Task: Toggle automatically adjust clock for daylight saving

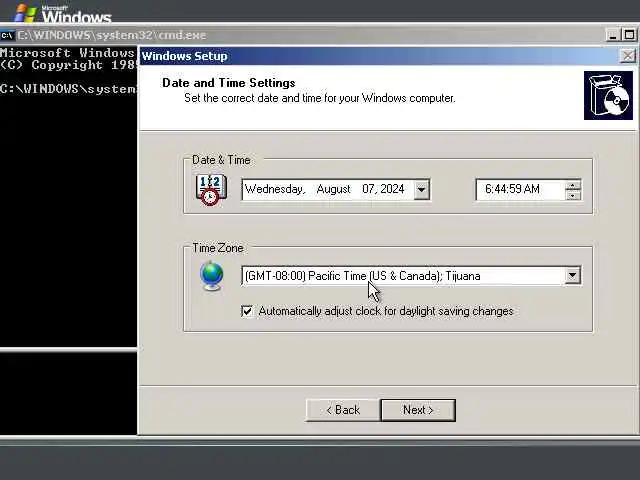Action: pyautogui.click(x=247, y=311)
